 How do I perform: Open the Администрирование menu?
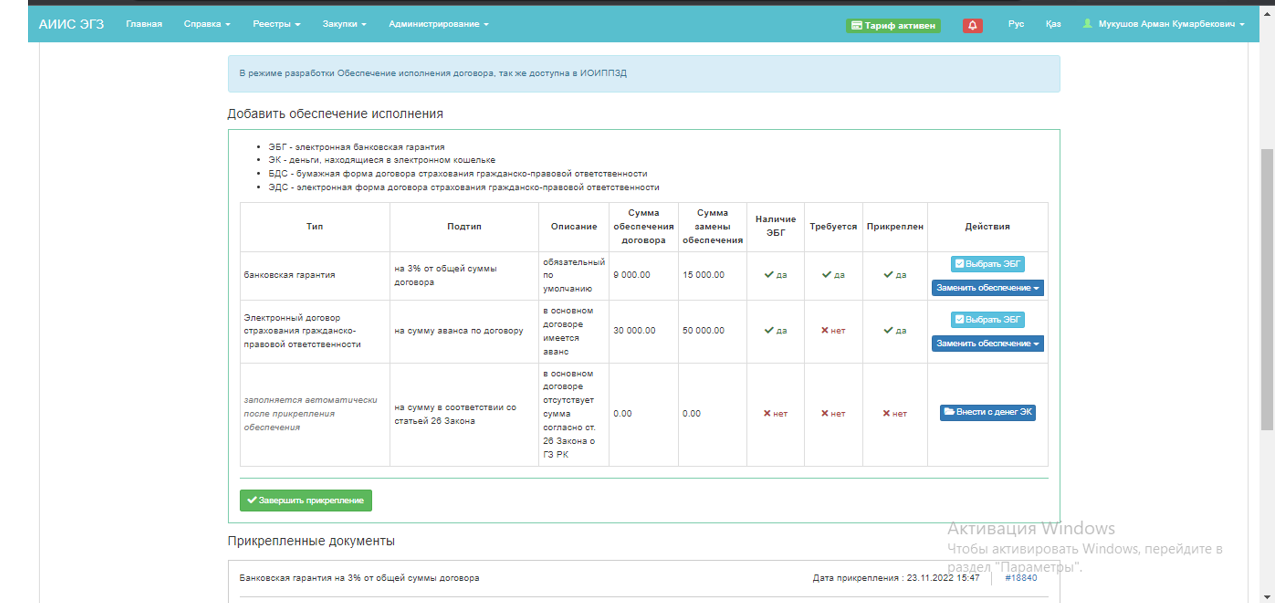coord(438,24)
